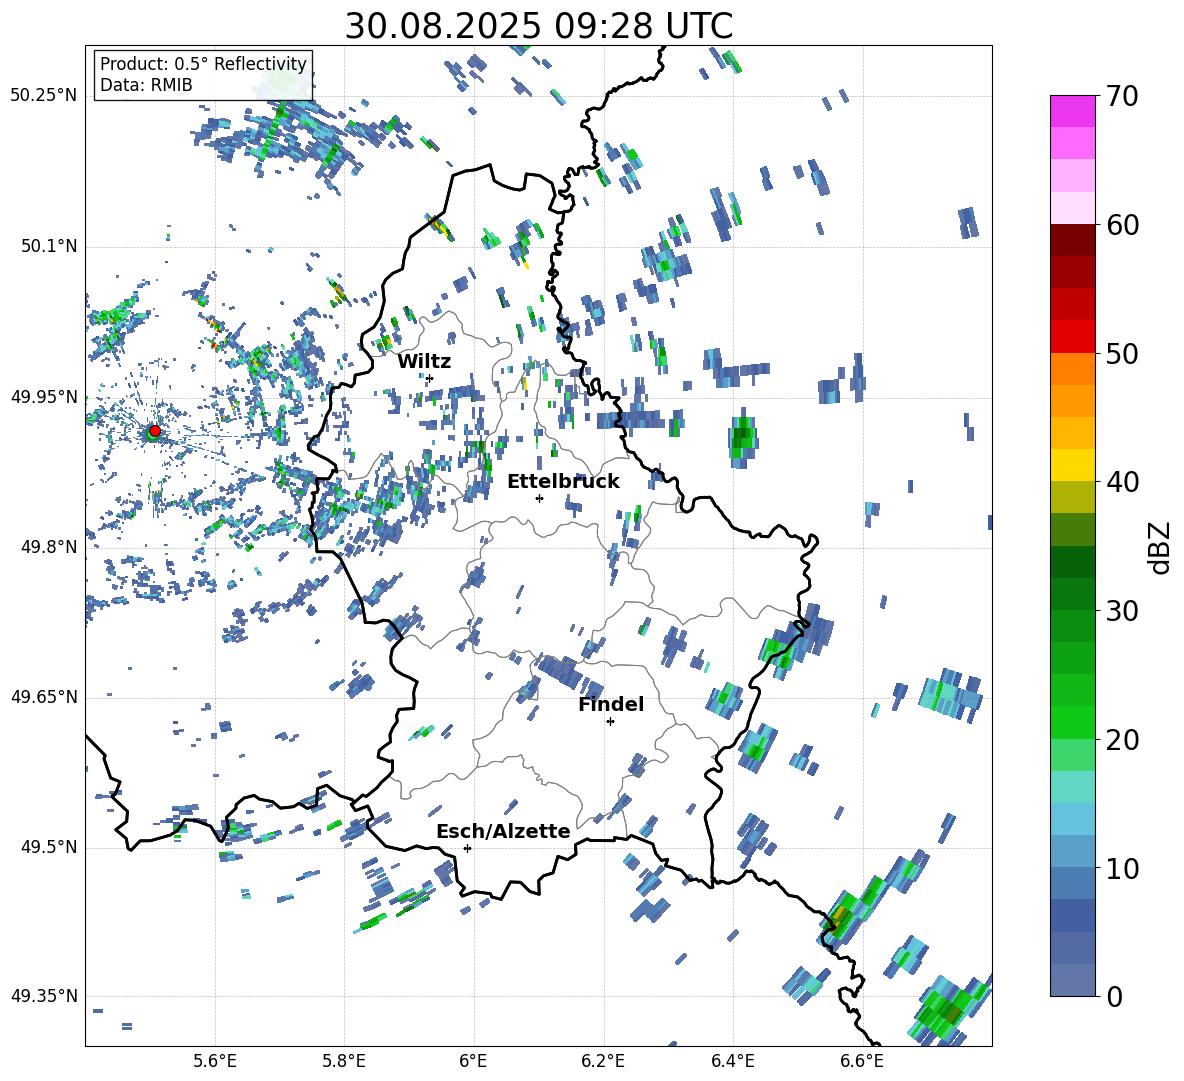Click the 50.25°N latitude tick label
This screenshot has height=1081, width=1184.
click(44, 96)
